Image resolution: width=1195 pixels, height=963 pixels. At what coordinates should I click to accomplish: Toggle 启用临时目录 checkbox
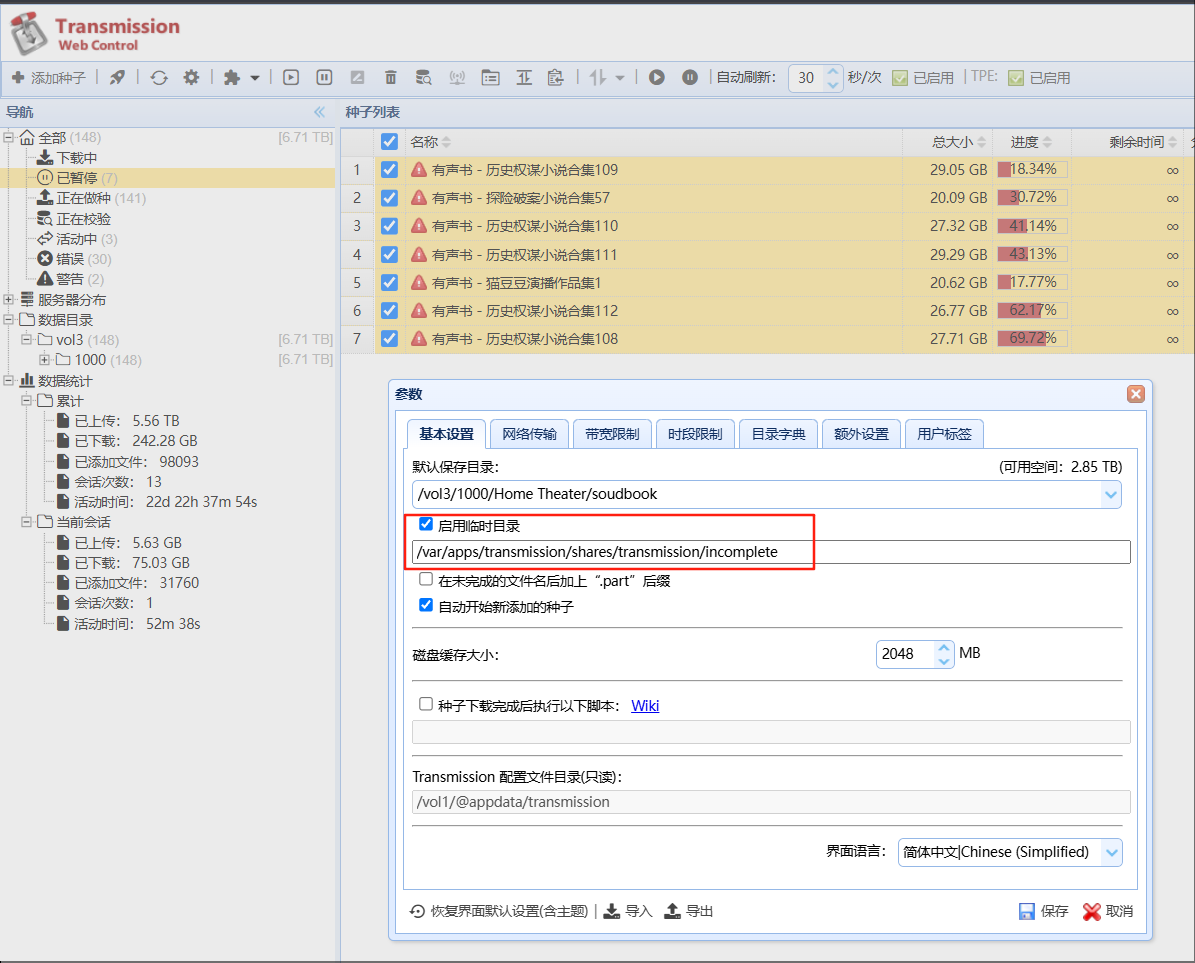(x=426, y=524)
